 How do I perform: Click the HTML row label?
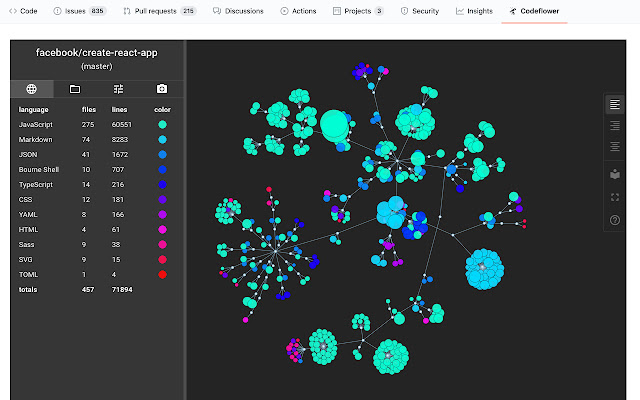[28, 229]
